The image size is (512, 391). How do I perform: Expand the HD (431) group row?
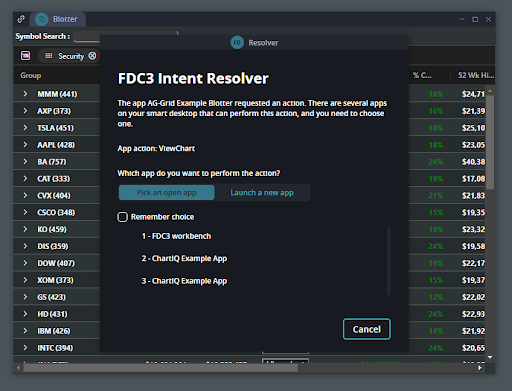click(x=25, y=314)
